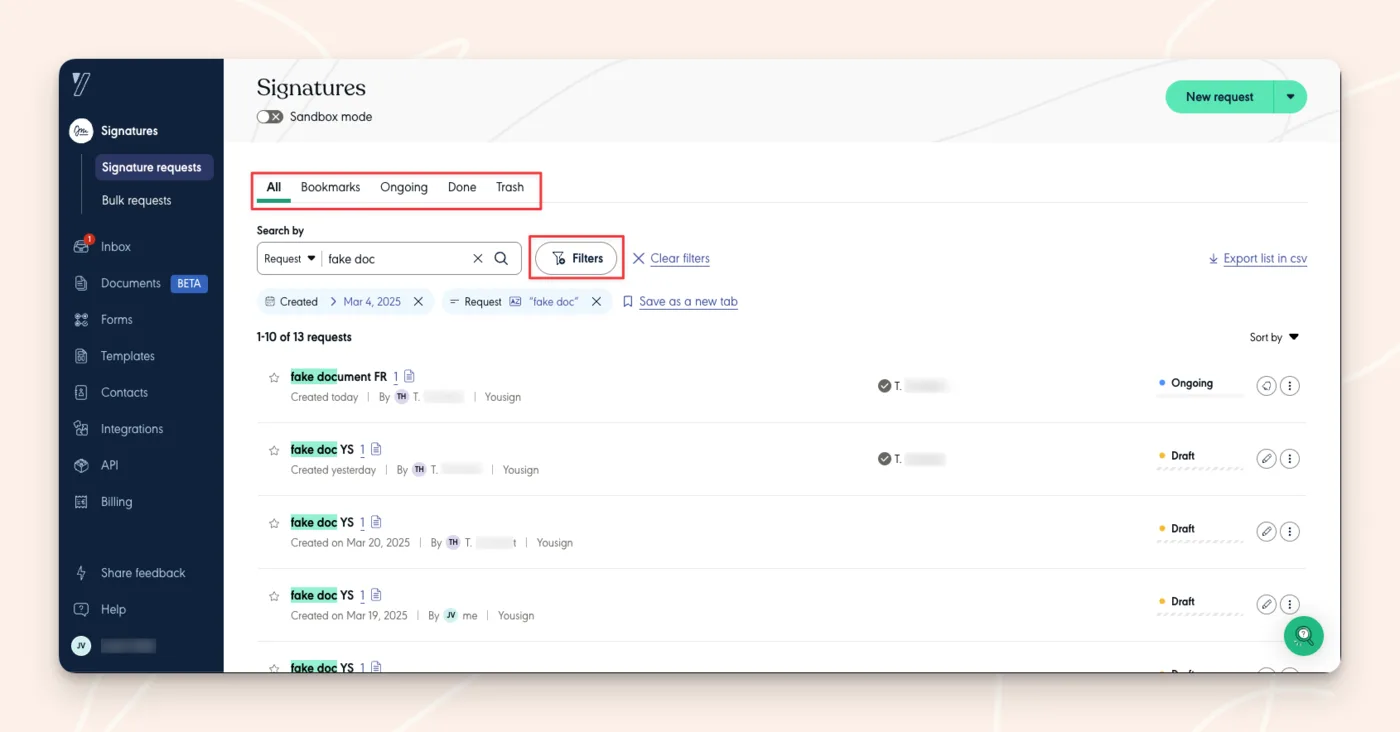Viewport: 1400px width, 732px height.
Task: Click edit pencil for yesterday's fake doc YS
Action: pos(1266,459)
